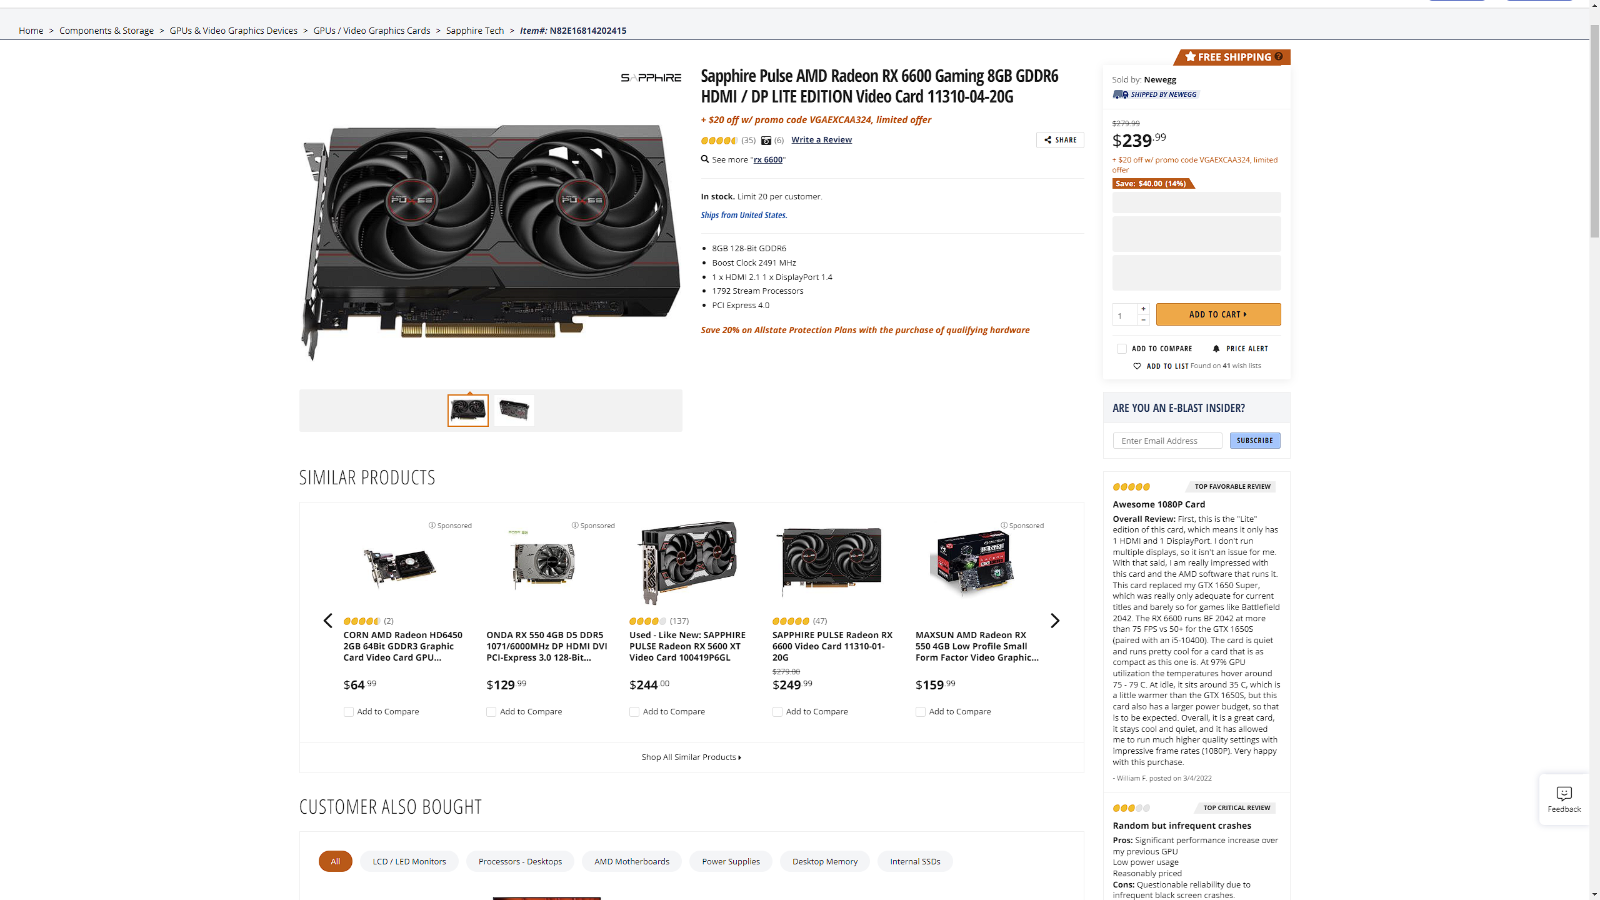
Task: Click the camera icon beside the review count
Action: tap(766, 140)
